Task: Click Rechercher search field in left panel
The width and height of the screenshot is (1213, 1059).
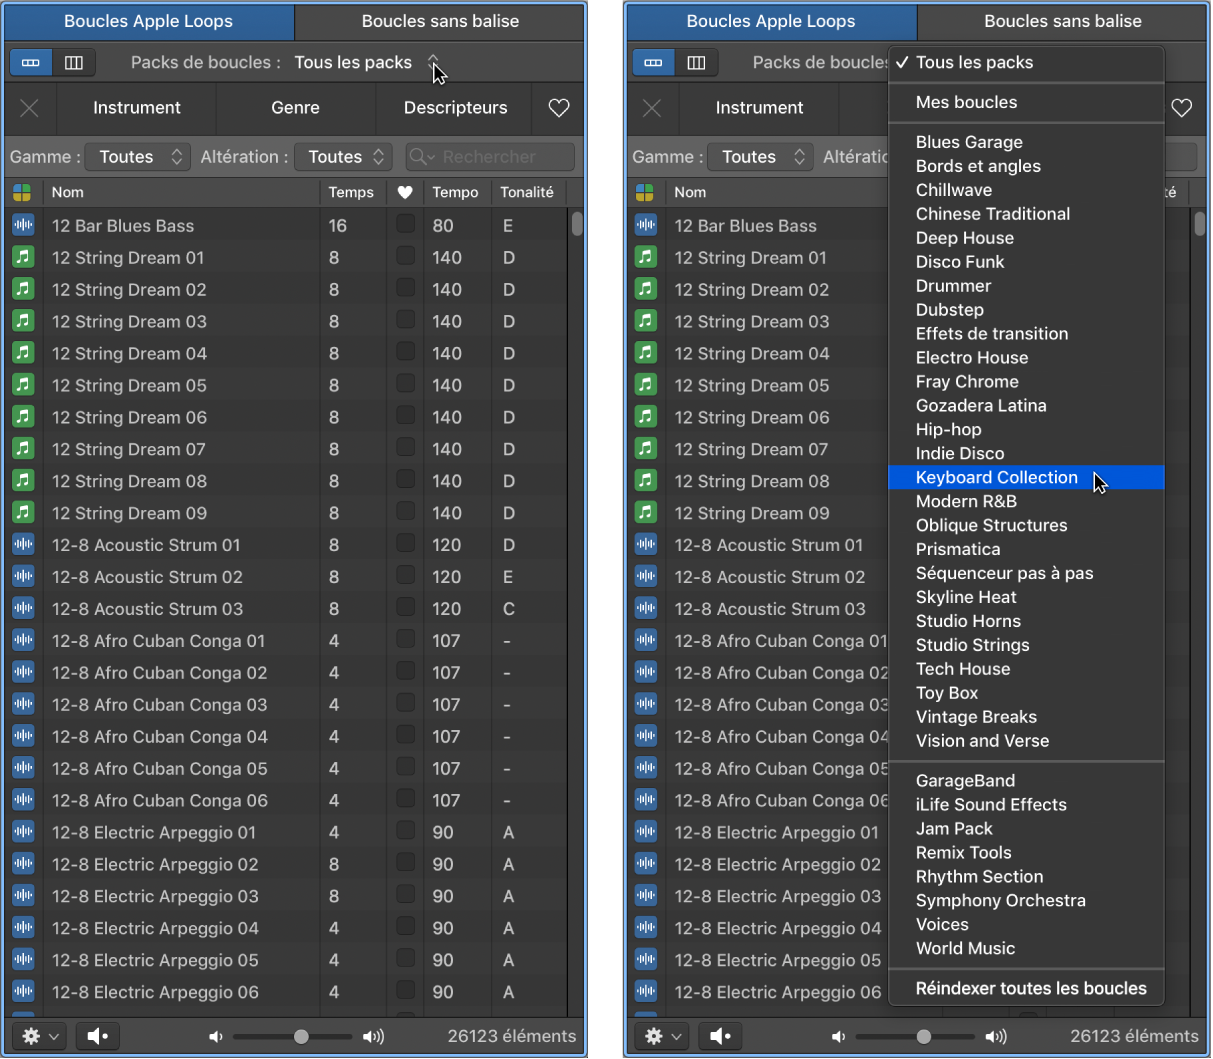Action: click(x=490, y=157)
